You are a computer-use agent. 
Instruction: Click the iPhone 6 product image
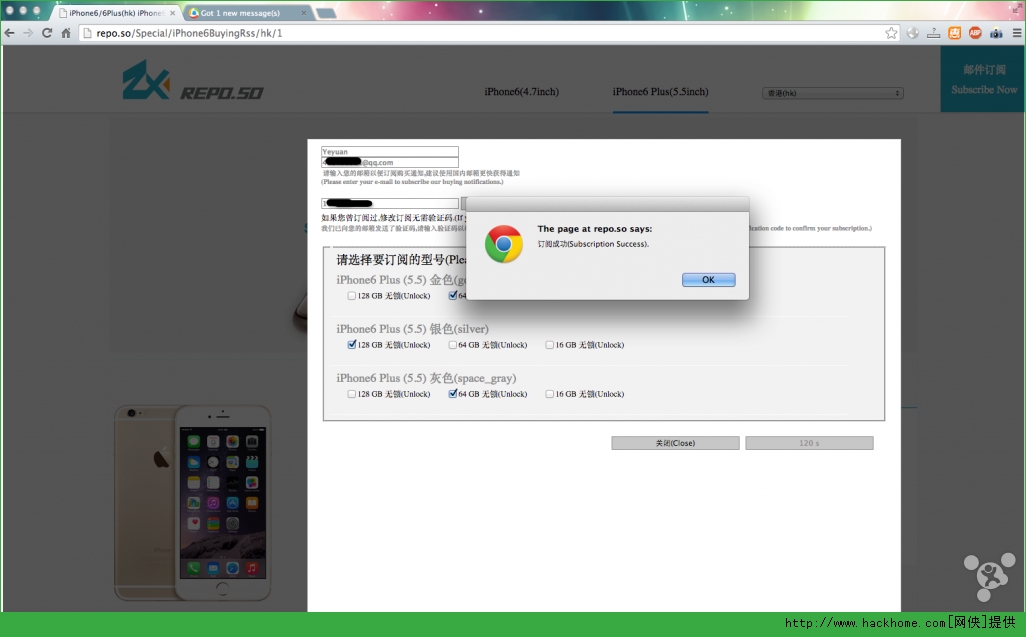[x=193, y=502]
